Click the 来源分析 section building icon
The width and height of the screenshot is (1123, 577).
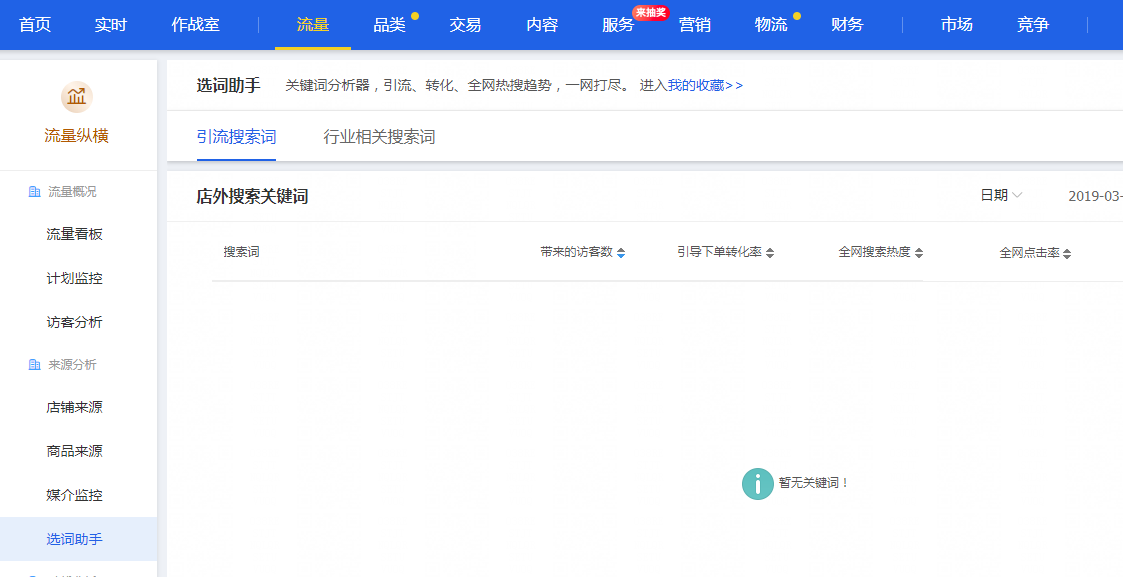(x=34, y=365)
